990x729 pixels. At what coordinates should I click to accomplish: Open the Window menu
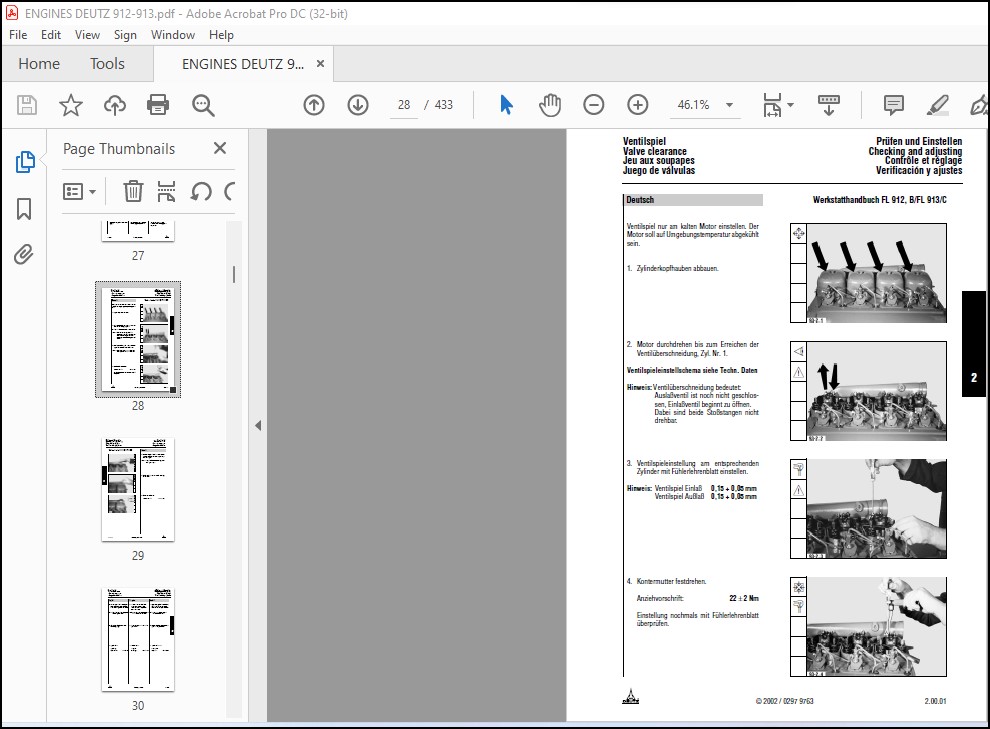coord(172,35)
